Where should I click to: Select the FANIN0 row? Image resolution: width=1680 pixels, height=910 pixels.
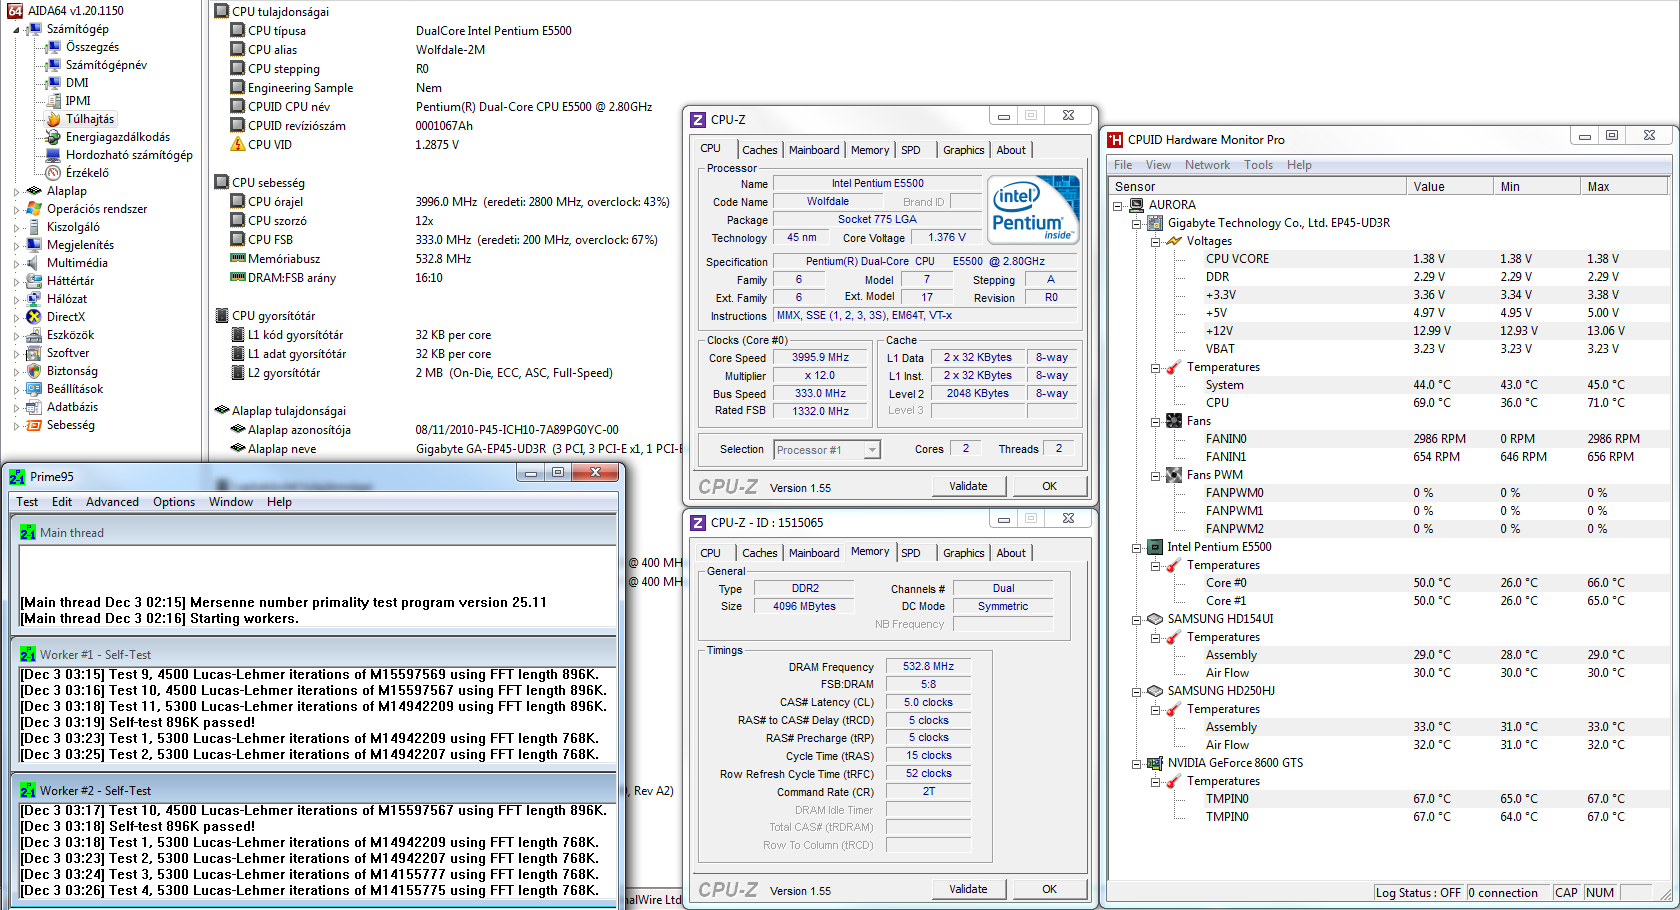pyautogui.click(x=1389, y=439)
